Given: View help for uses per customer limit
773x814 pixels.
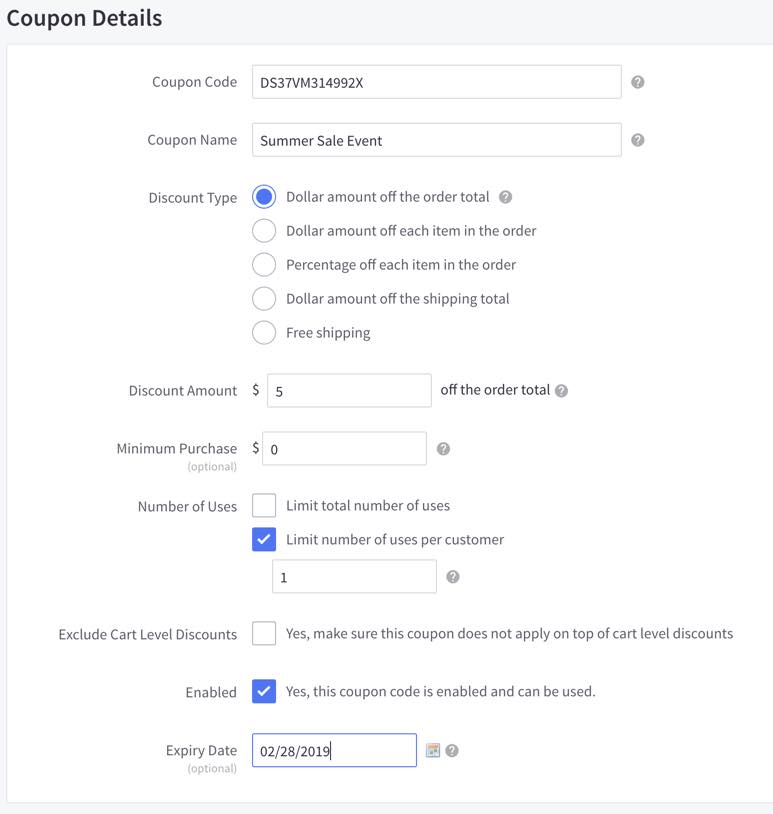Looking at the screenshot, I should 454,576.
